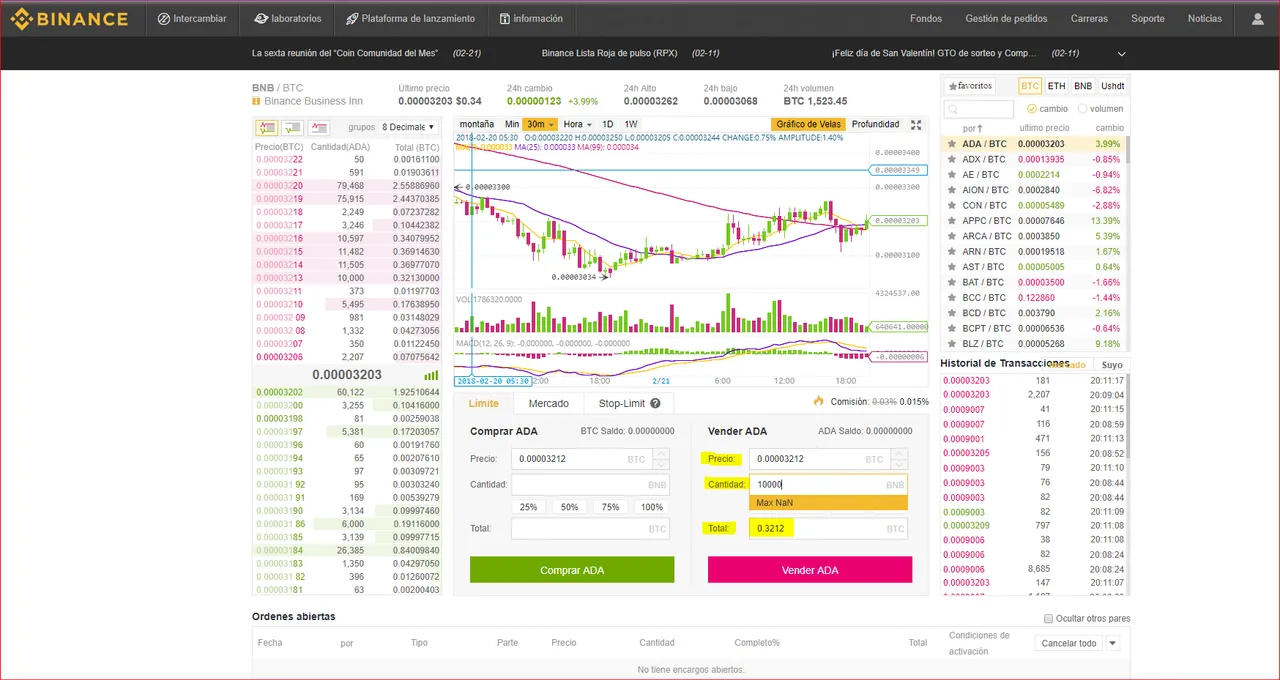
Task: Click the Vender ADA button
Action: pyautogui.click(x=810, y=570)
